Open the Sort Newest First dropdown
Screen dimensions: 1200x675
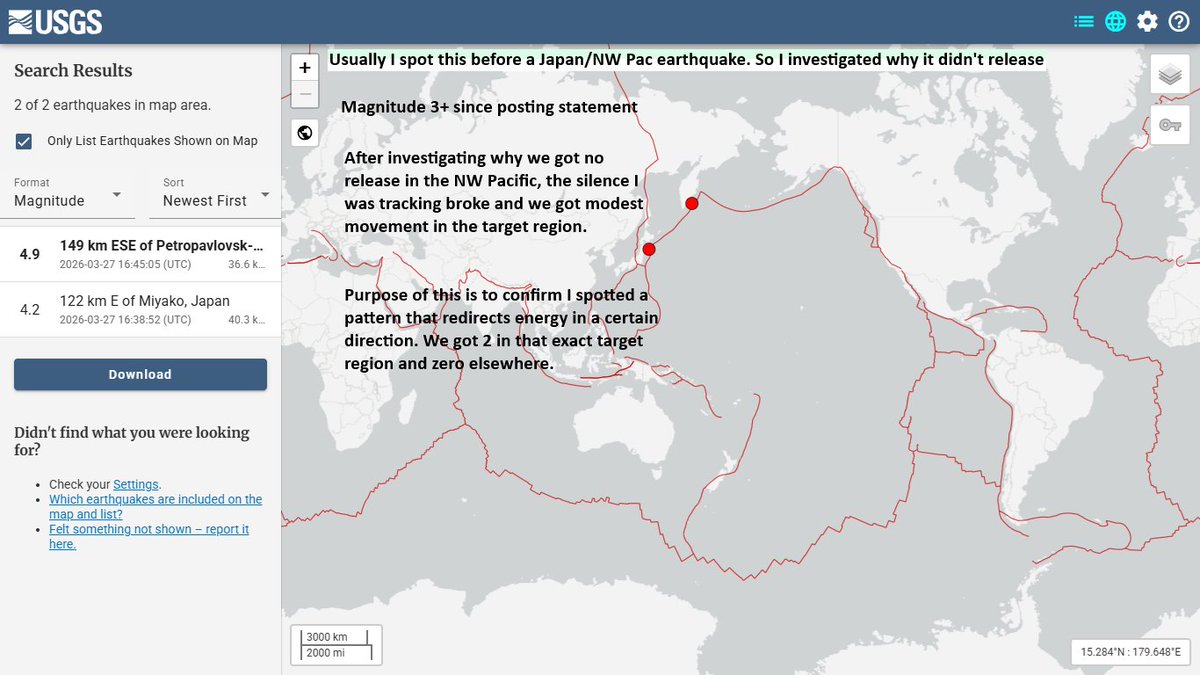[210, 200]
